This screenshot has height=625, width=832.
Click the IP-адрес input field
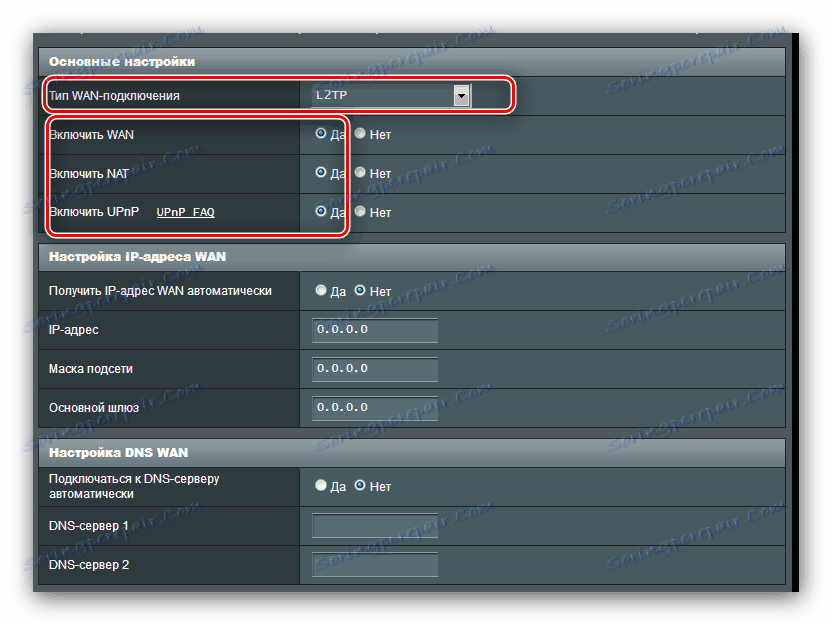click(375, 330)
